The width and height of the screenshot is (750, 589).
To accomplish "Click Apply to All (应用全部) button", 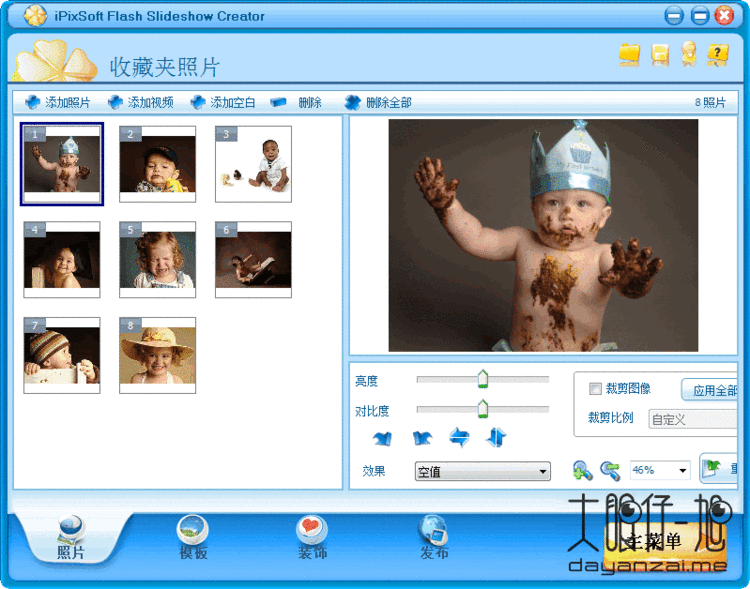I will click(x=710, y=390).
